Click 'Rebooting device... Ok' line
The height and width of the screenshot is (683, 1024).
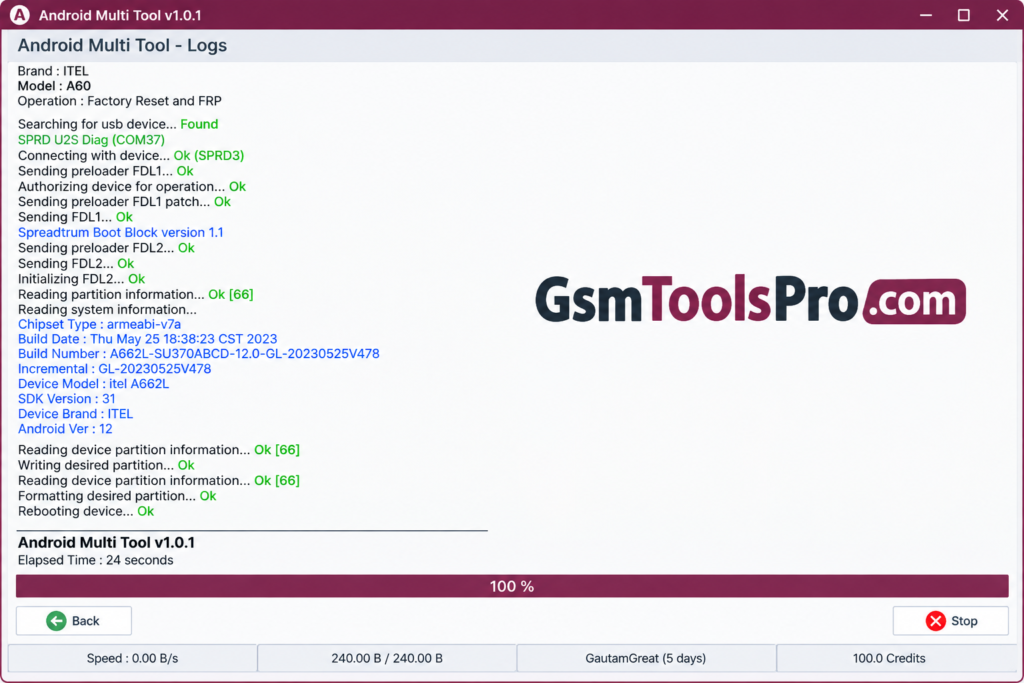[x=86, y=511]
